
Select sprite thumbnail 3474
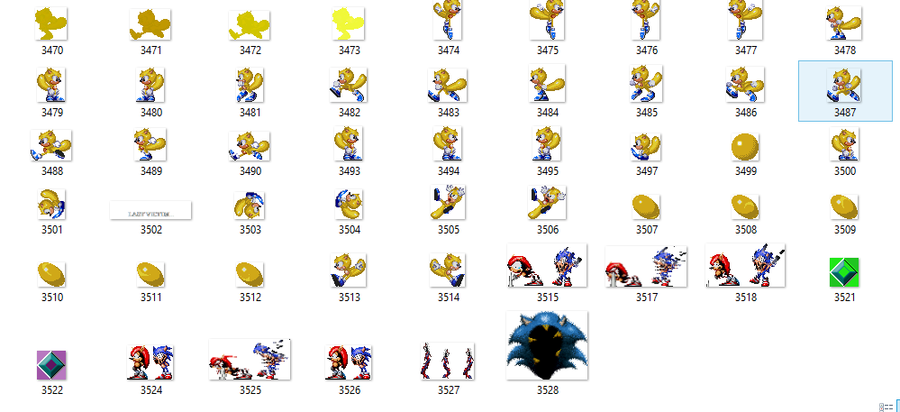click(448, 20)
